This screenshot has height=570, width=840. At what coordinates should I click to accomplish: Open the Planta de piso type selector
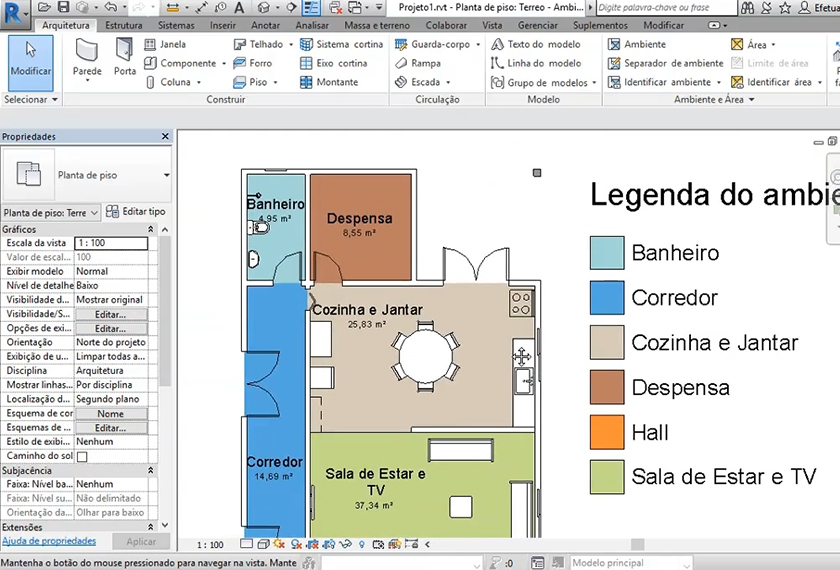click(x=86, y=175)
